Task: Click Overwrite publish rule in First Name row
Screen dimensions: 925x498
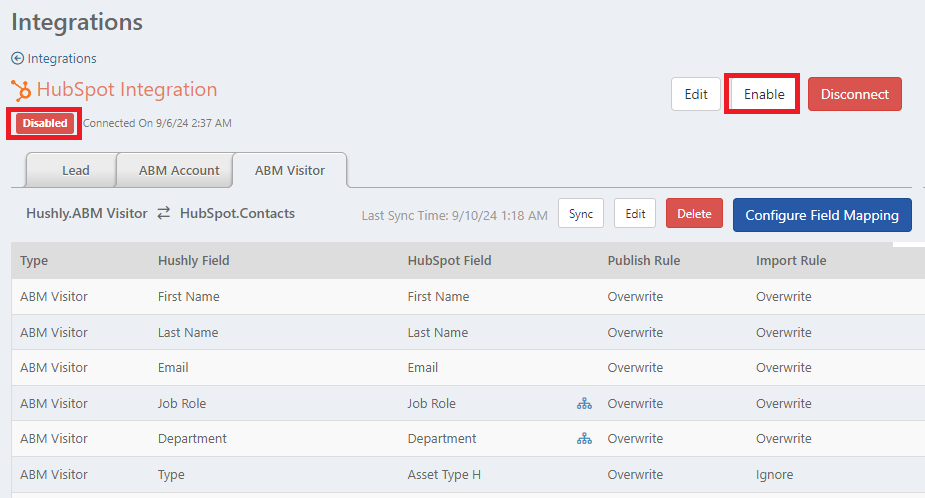Action: pos(635,296)
